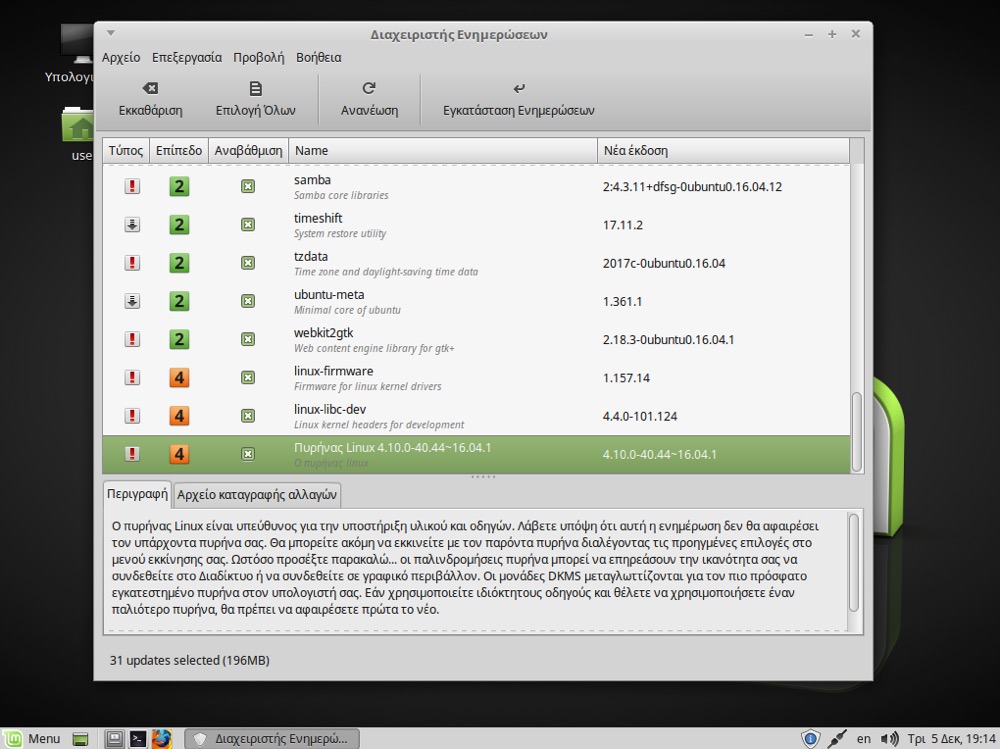
Task: Open the volume tray icon
Action: [889, 739]
